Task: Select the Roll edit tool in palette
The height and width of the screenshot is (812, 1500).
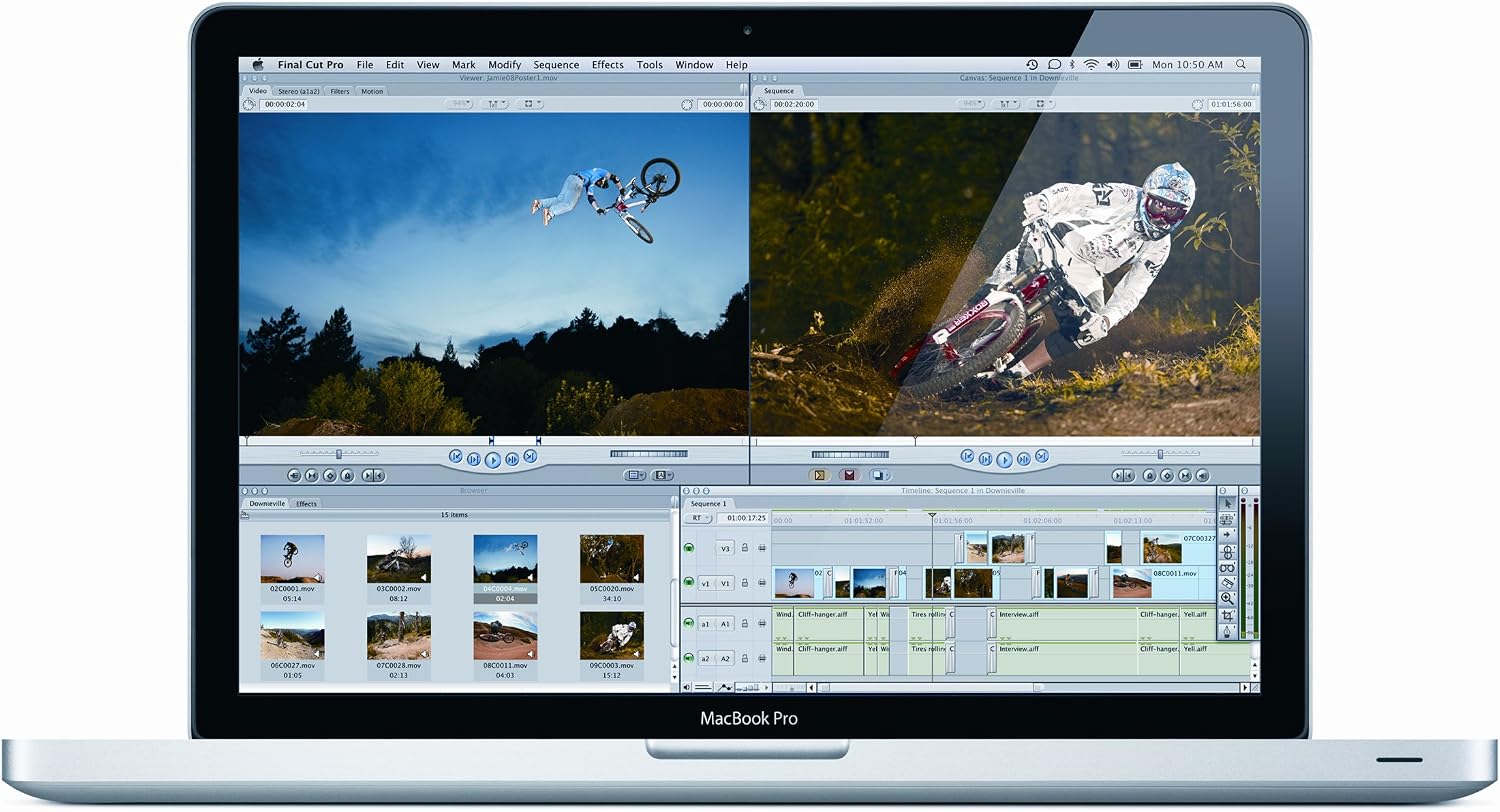Action: (x=1227, y=551)
